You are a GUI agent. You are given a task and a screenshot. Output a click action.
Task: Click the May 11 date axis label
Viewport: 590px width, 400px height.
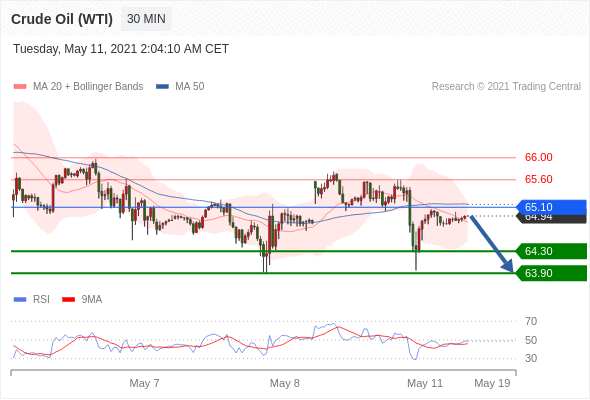425,383
